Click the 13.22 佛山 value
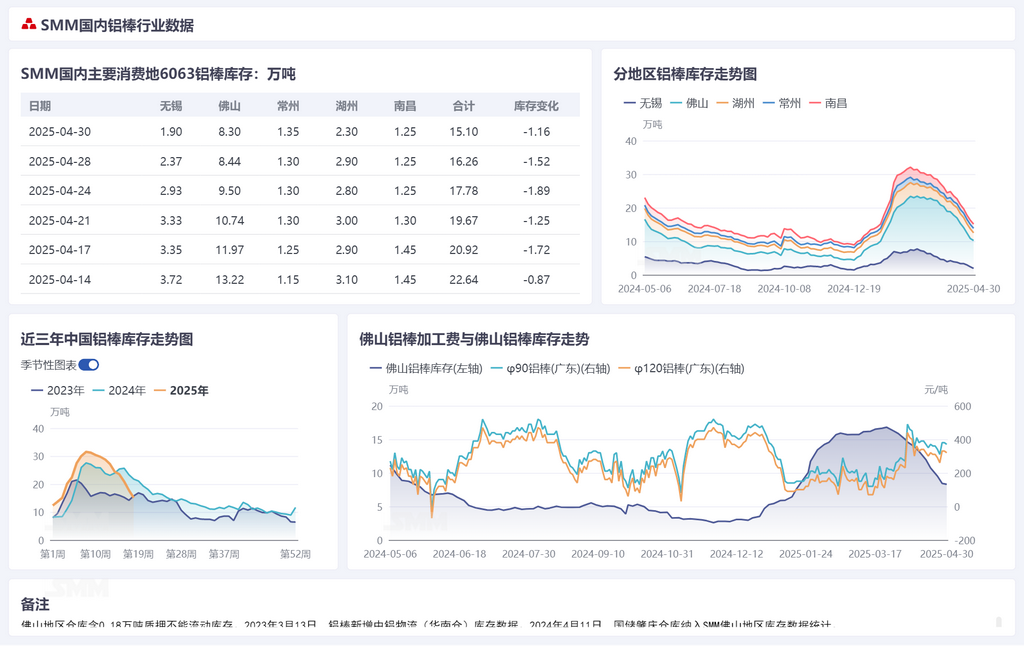The height and width of the screenshot is (646, 1024). click(230, 280)
